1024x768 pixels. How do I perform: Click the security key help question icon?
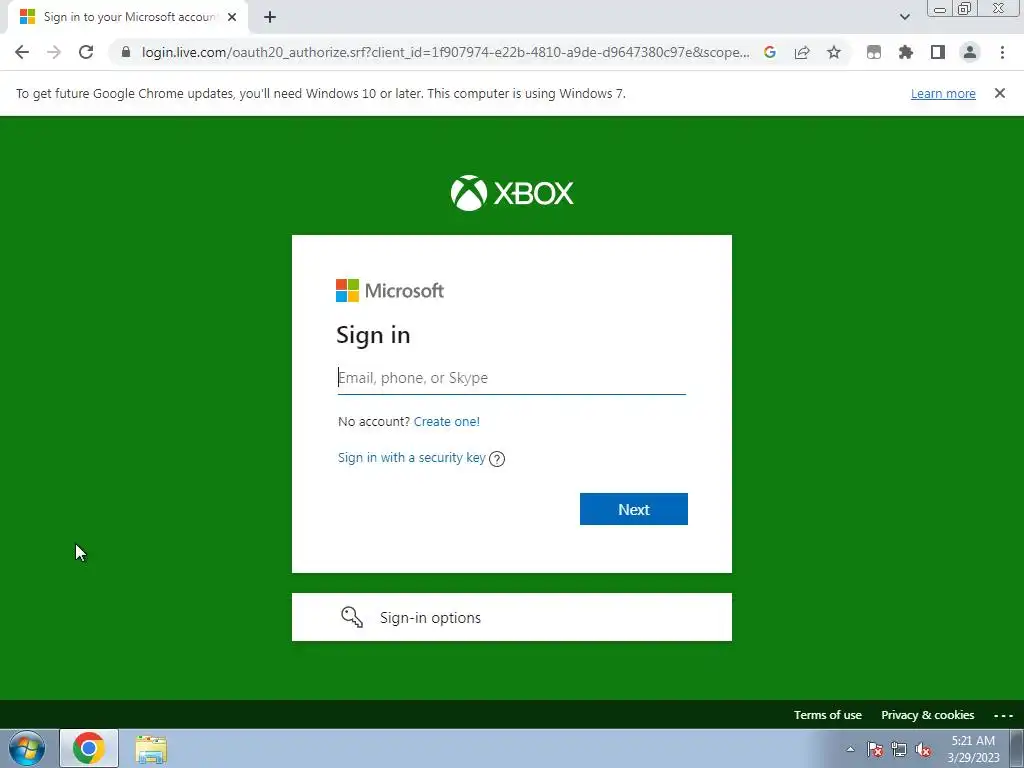[497, 459]
